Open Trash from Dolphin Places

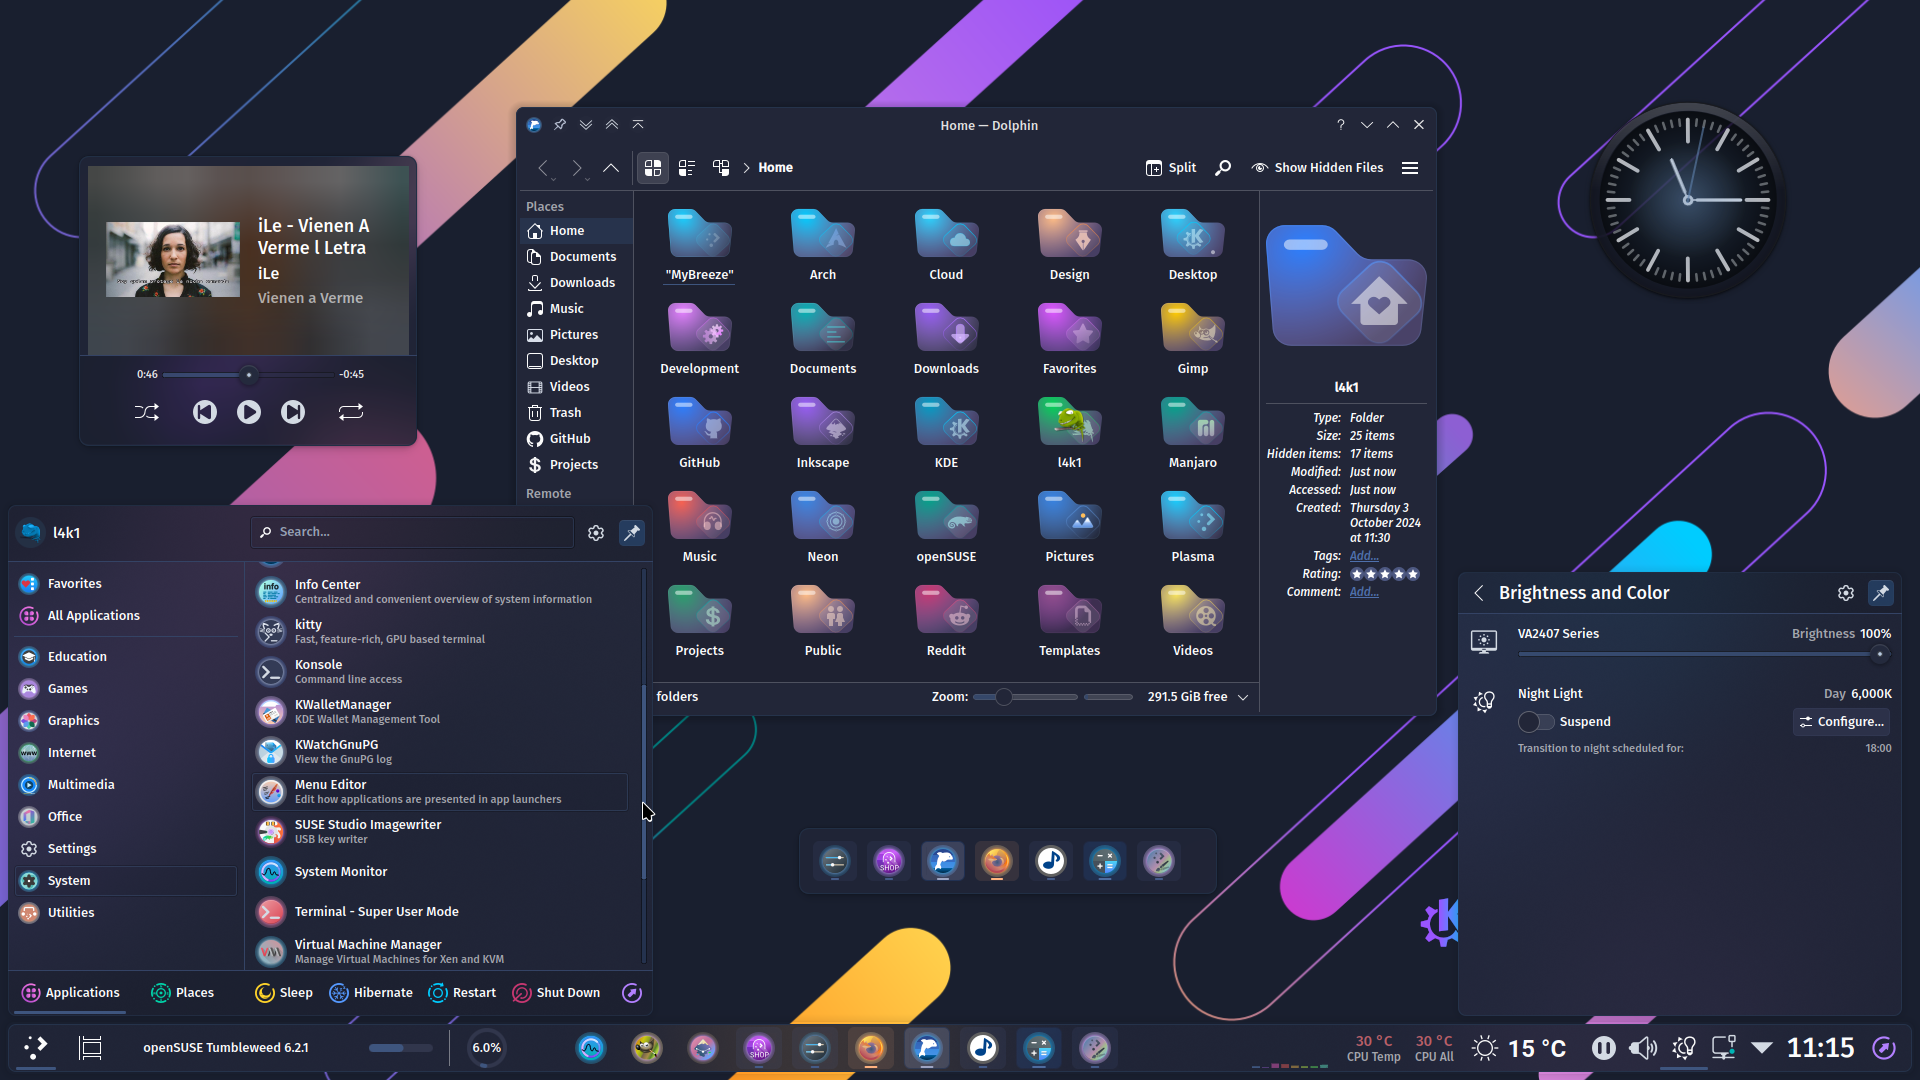[576, 413]
